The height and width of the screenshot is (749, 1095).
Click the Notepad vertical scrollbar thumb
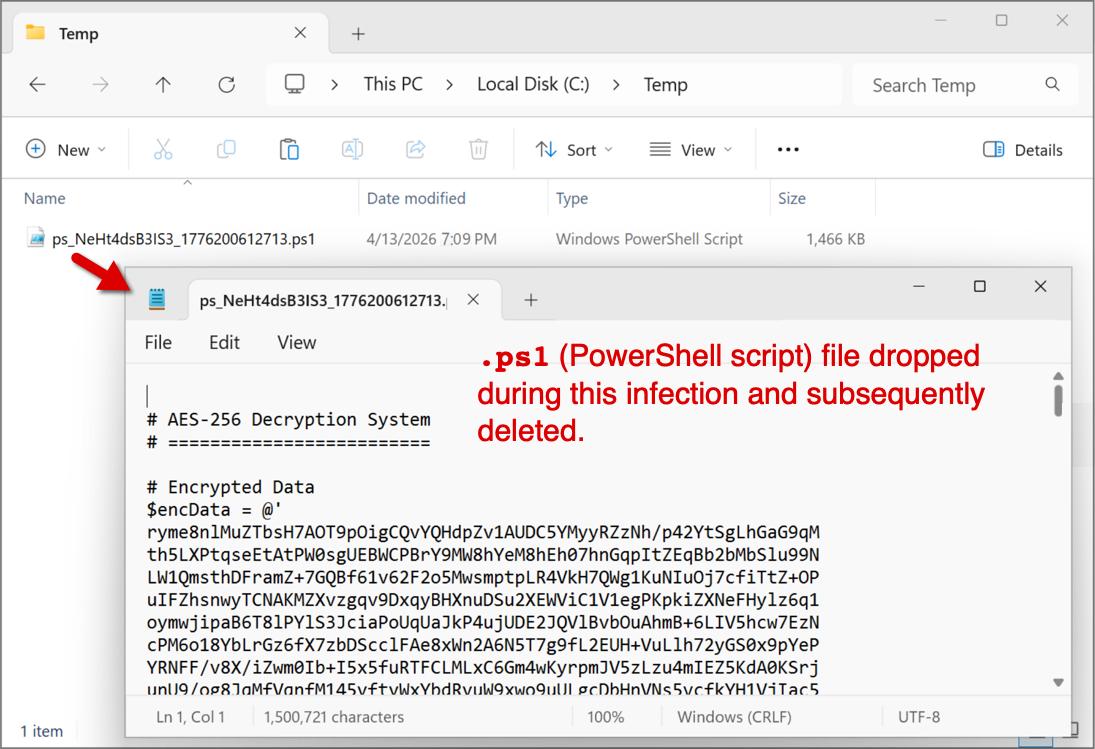(1058, 398)
